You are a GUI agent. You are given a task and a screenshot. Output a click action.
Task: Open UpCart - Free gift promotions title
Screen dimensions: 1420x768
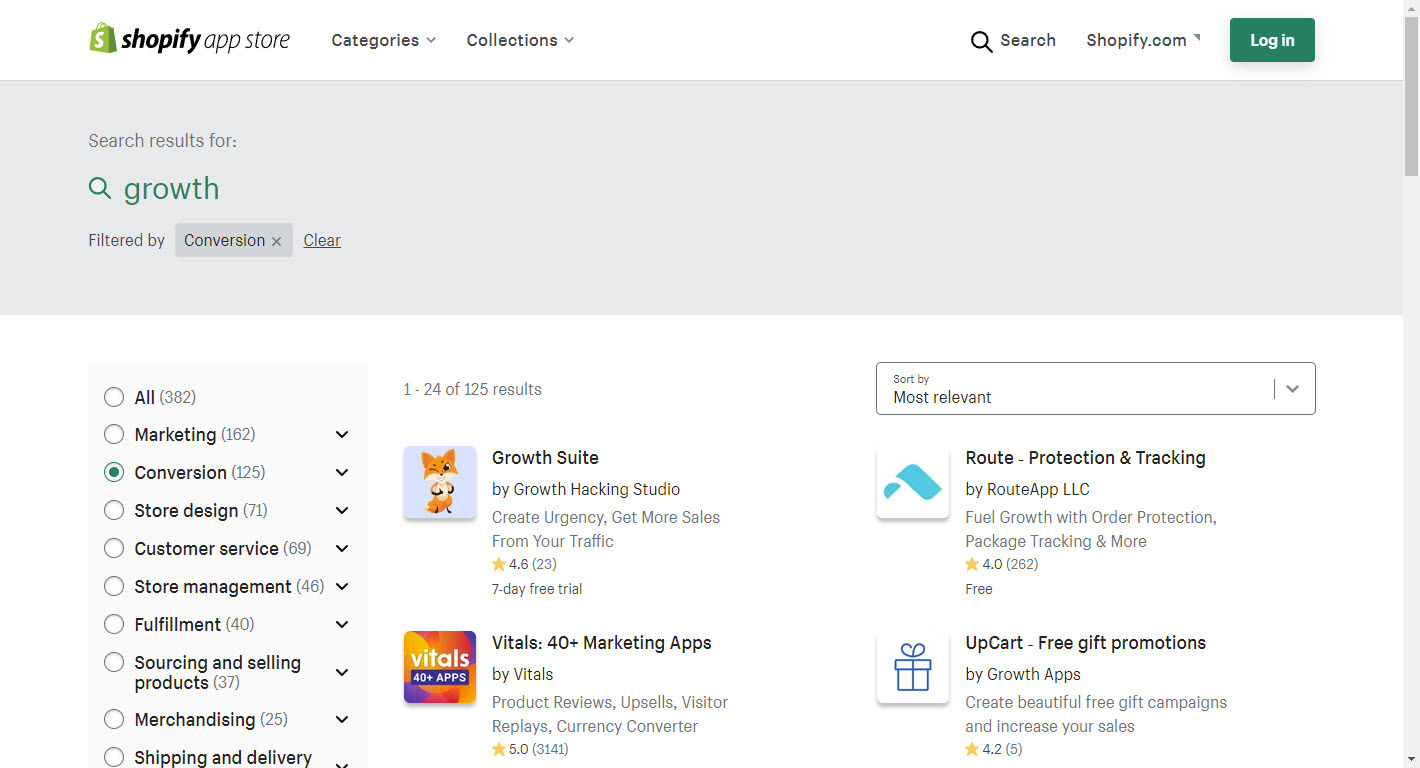pyautogui.click(x=1085, y=642)
